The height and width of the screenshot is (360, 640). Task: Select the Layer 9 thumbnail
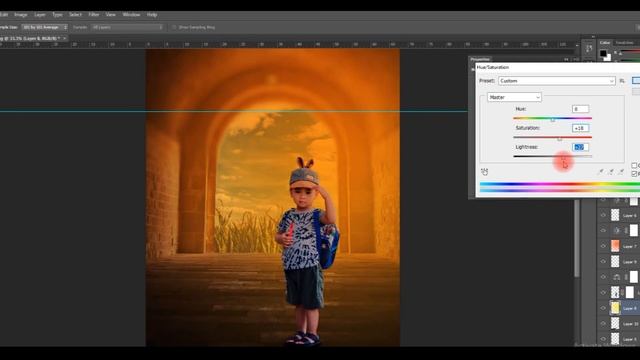(x=615, y=261)
